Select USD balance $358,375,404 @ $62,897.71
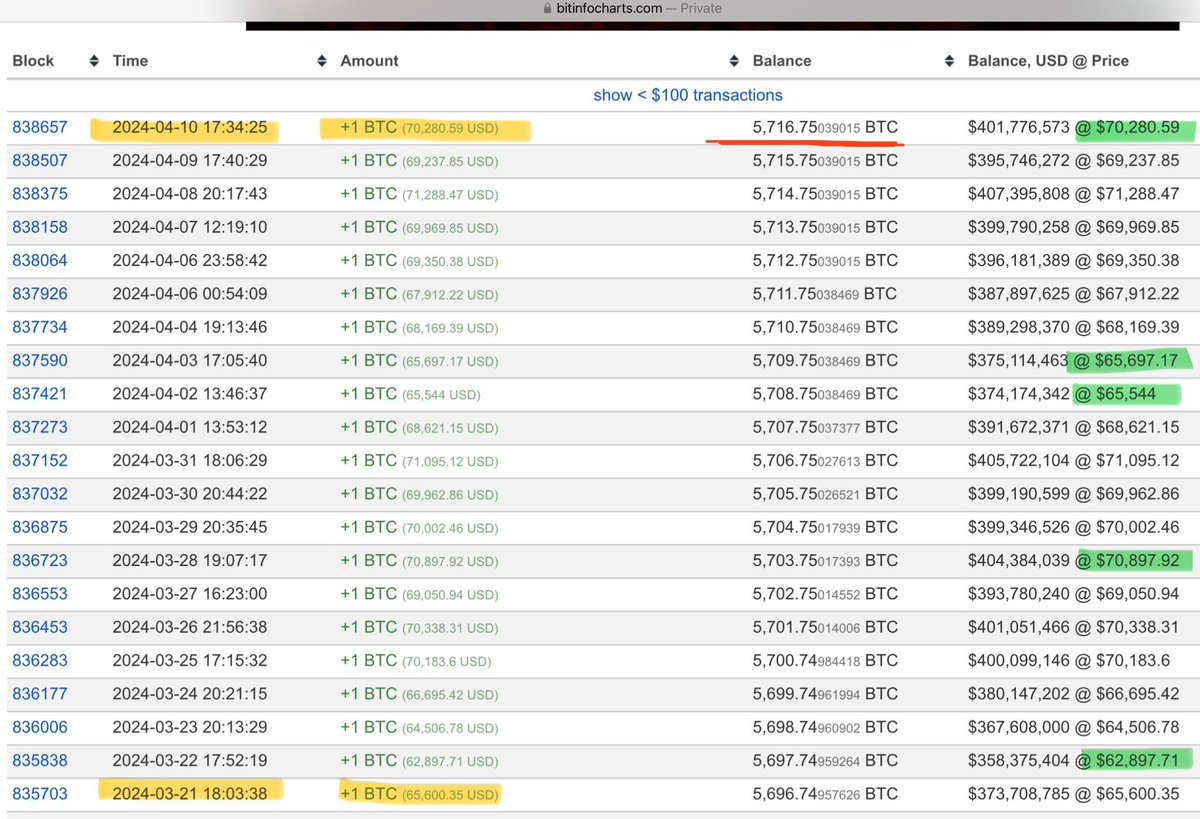This screenshot has height=819, width=1200. point(1073,761)
